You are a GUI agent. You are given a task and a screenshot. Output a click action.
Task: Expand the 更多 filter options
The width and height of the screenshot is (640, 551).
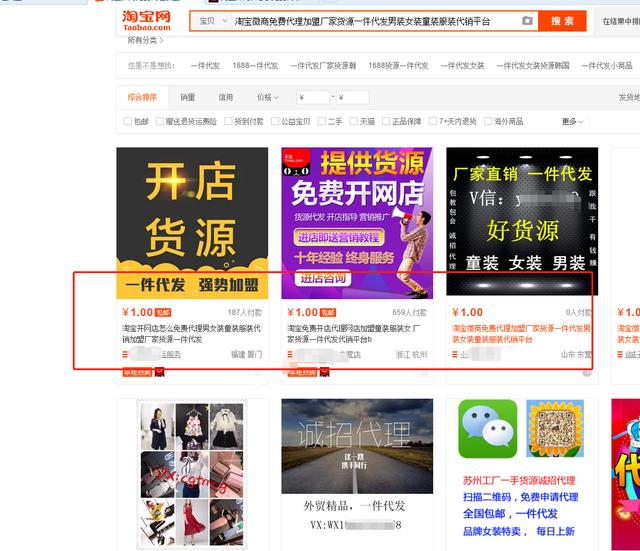click(x=572, y=121)
